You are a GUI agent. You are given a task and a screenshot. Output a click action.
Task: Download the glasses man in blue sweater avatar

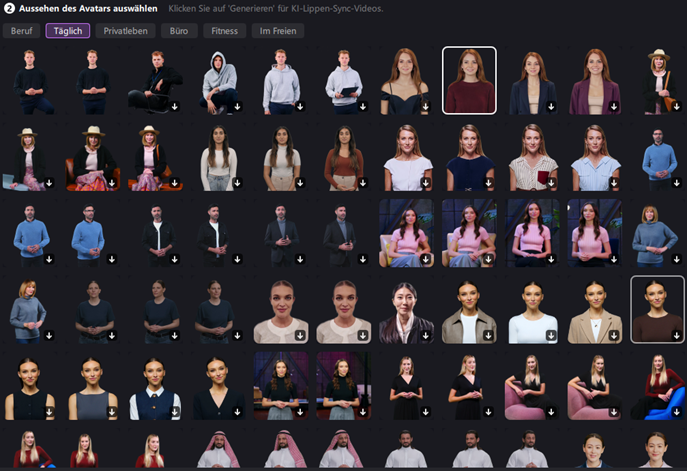point(111,259)
